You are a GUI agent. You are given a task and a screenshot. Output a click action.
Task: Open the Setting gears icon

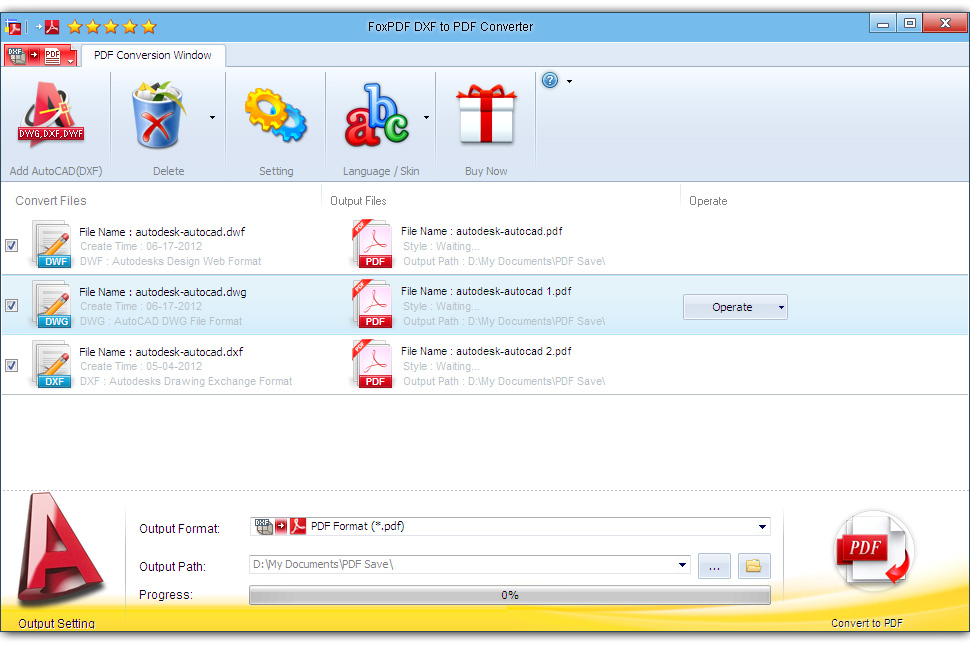(276, 115)
